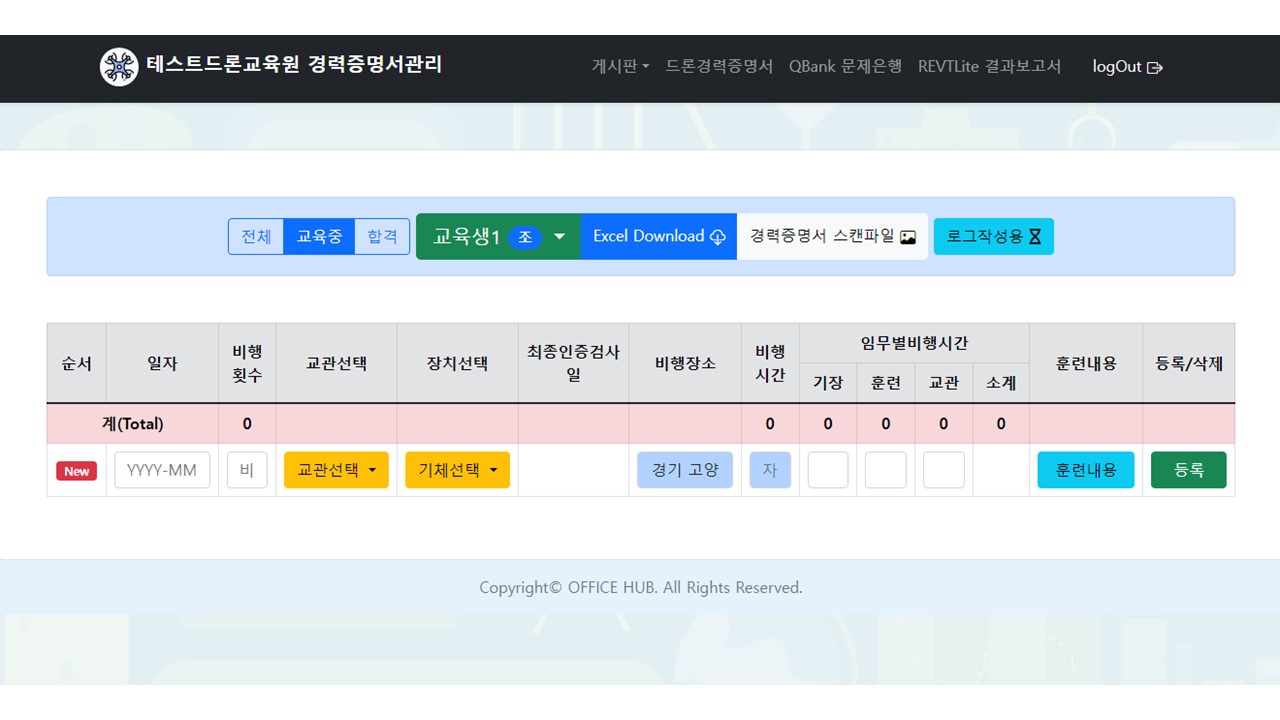The width and height of the screenshot is (1280, 720).
Task: Click the 경기 고양 flight location button
Action: tap(685, 470)
